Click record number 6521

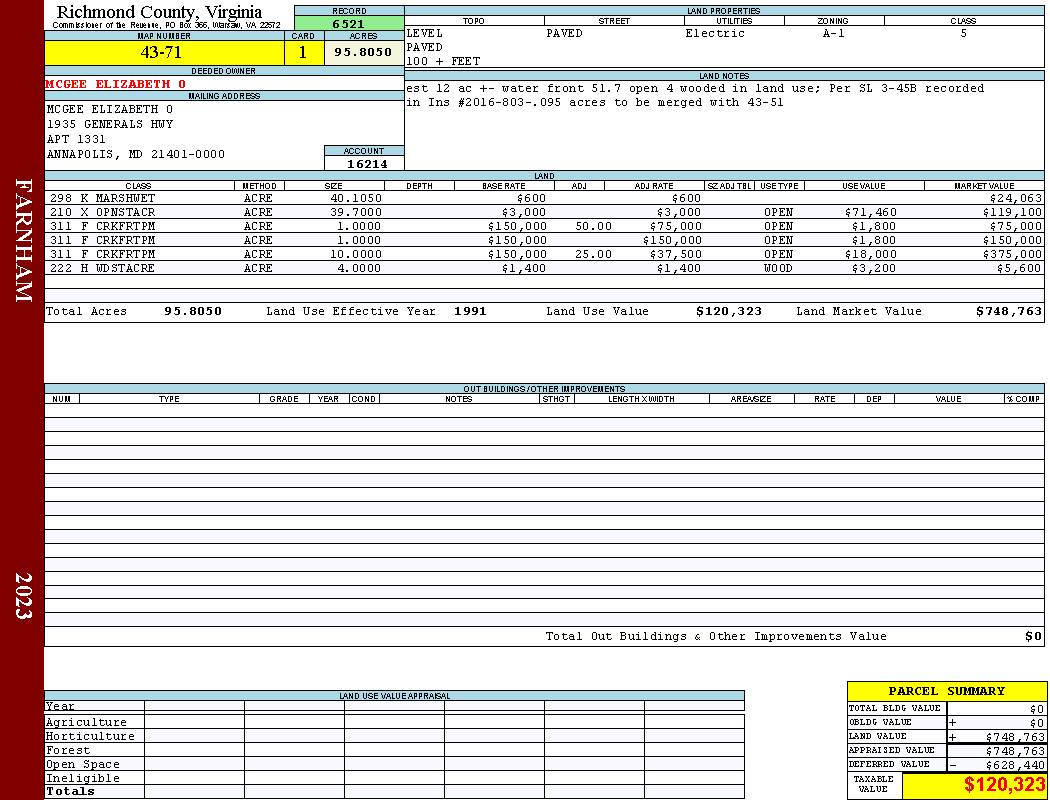click(x=349, y=23)
